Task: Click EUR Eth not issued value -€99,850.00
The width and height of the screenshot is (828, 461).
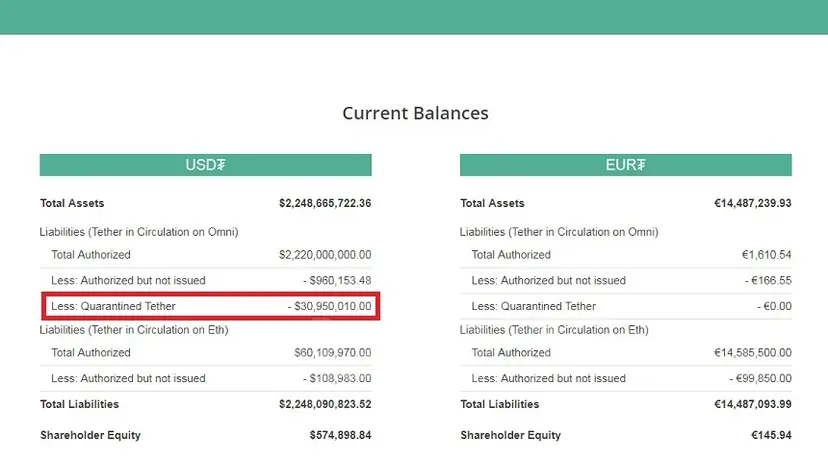Action: click(760, 379)
